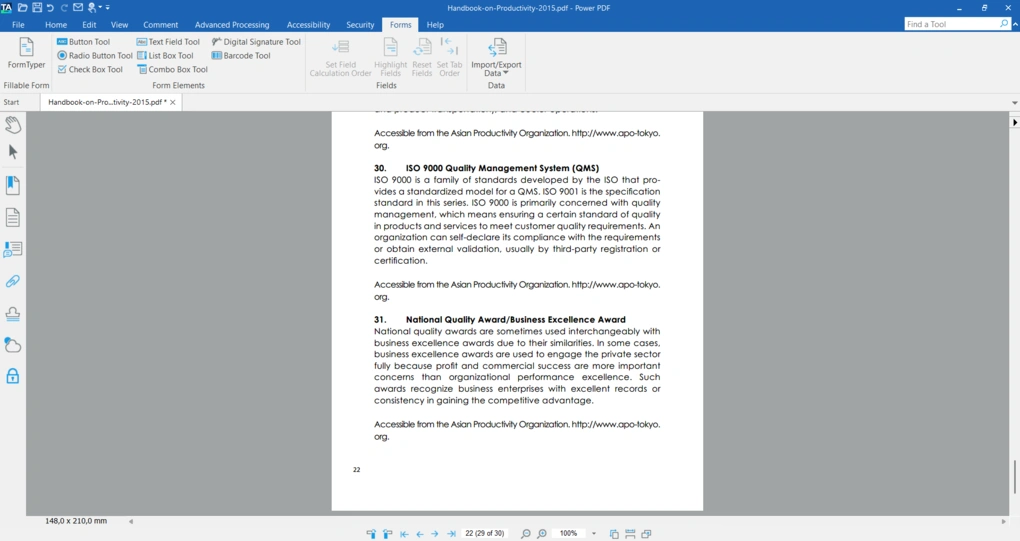Select the Check Box Tool

pyautogui.click(x=90, y=69)
